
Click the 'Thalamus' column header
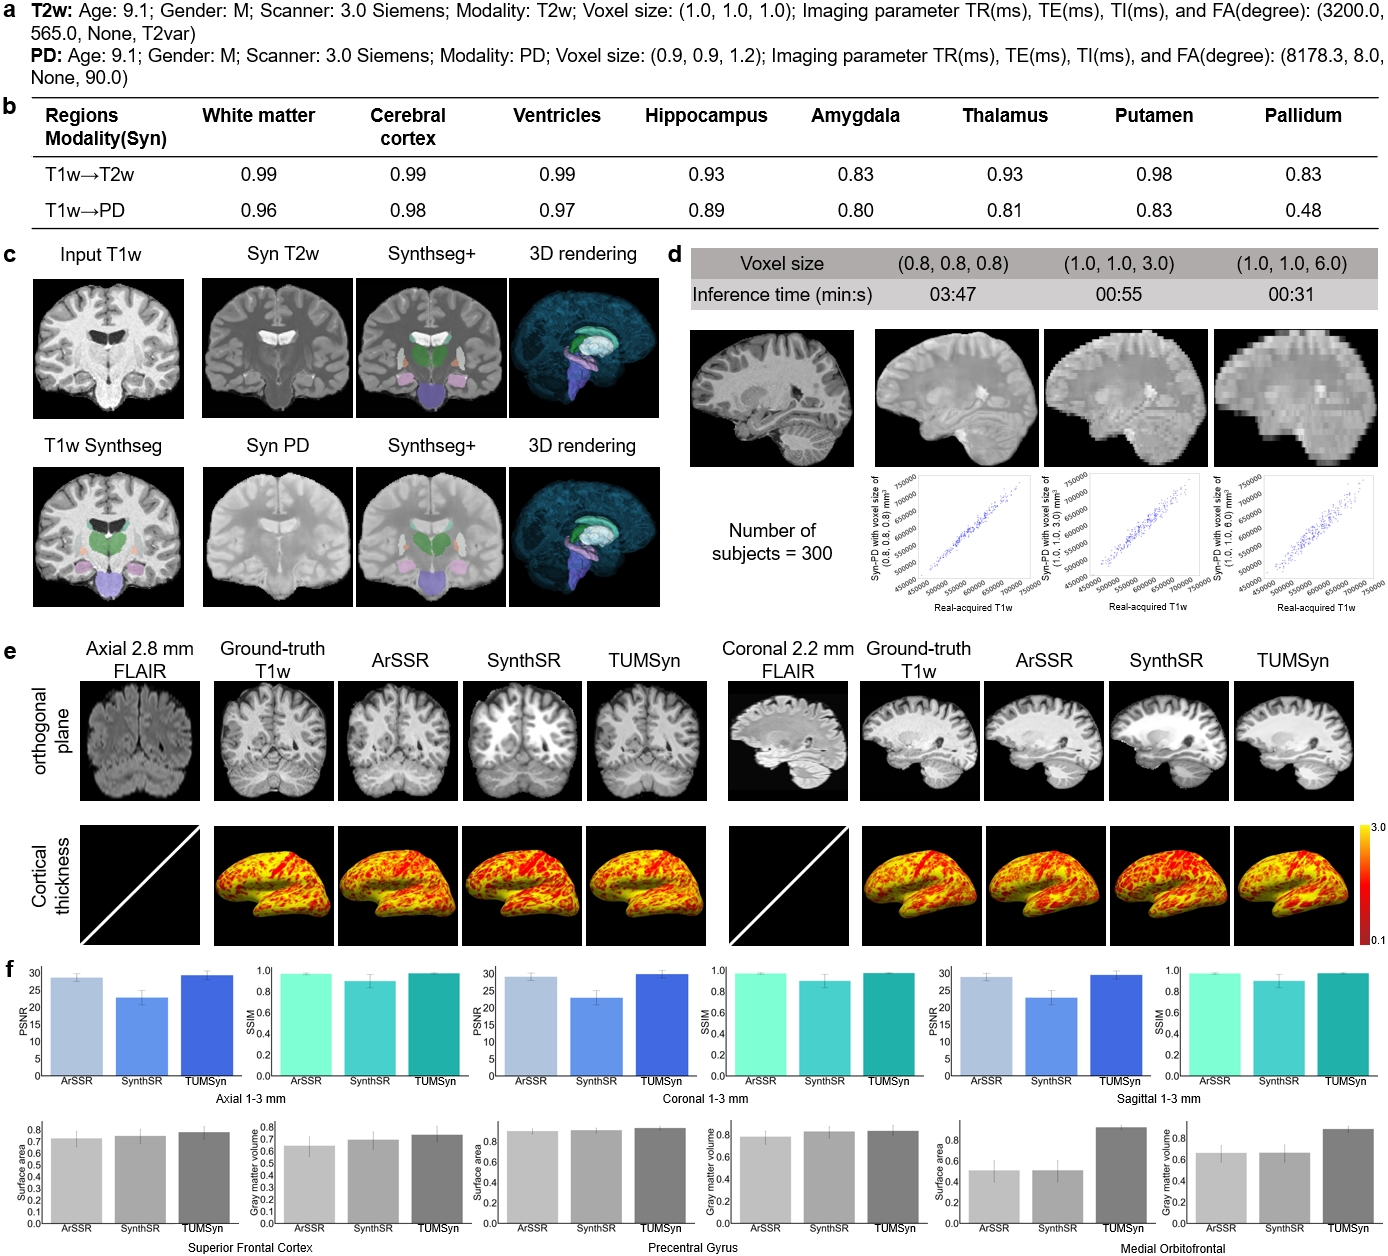coord(1005,116)
